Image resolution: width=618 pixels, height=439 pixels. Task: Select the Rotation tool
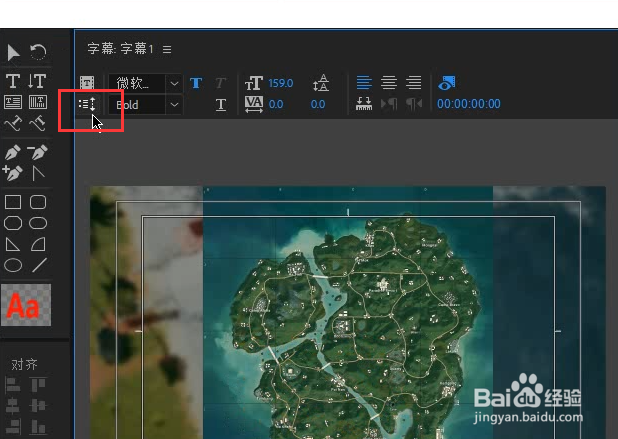click(38, 52)
